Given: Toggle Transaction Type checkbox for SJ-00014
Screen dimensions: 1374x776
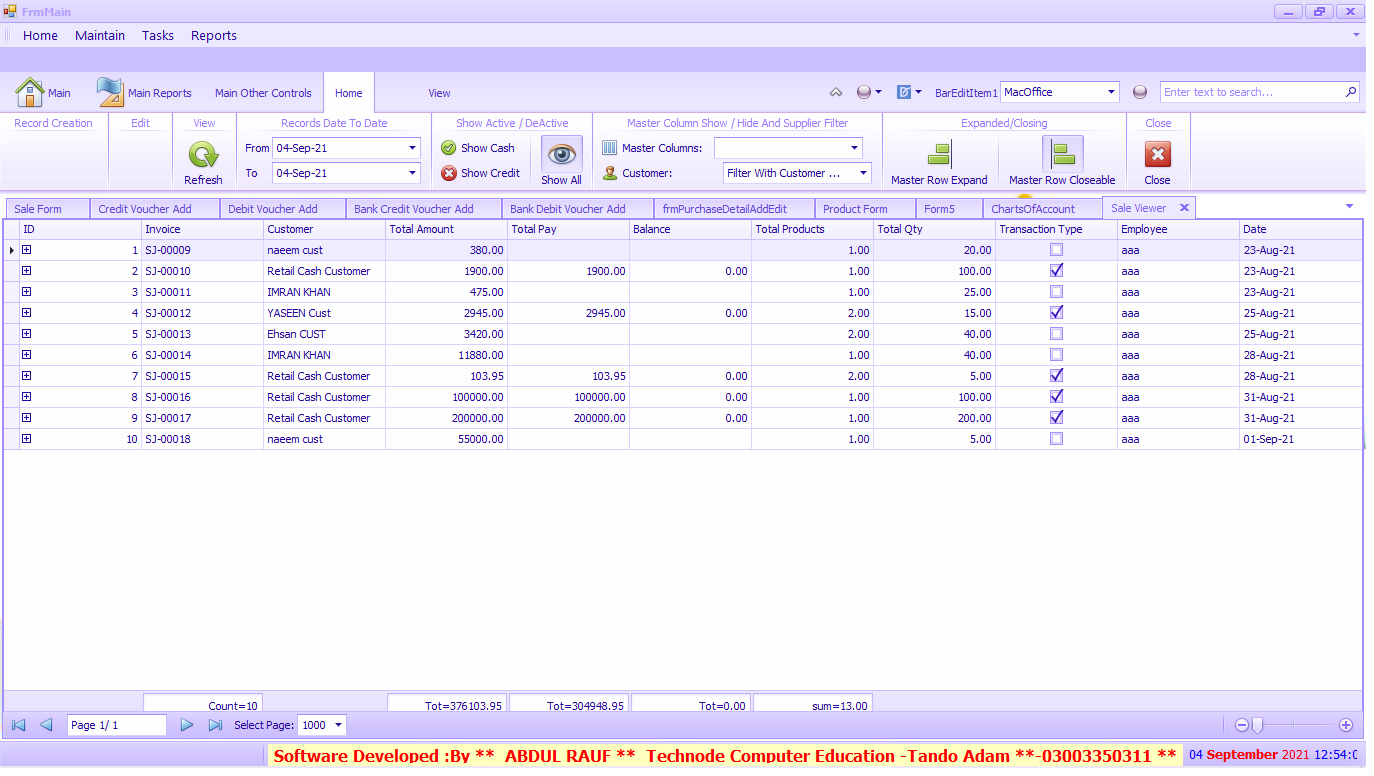Looking at the screenshot, I should (1056, 355).
